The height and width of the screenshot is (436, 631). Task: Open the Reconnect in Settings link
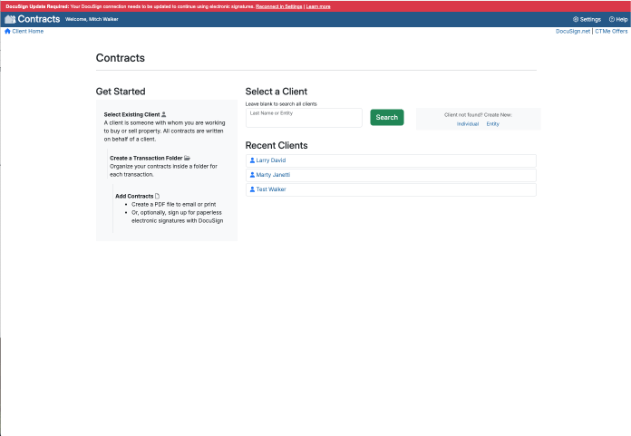point(279,6)
